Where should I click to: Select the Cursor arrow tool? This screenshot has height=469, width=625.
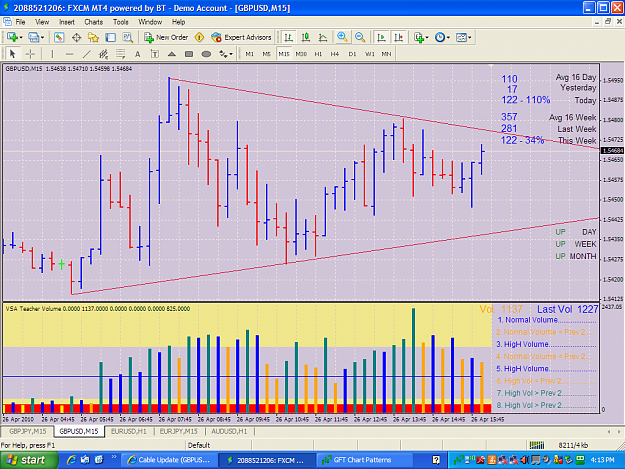click(x=12, y=54)
